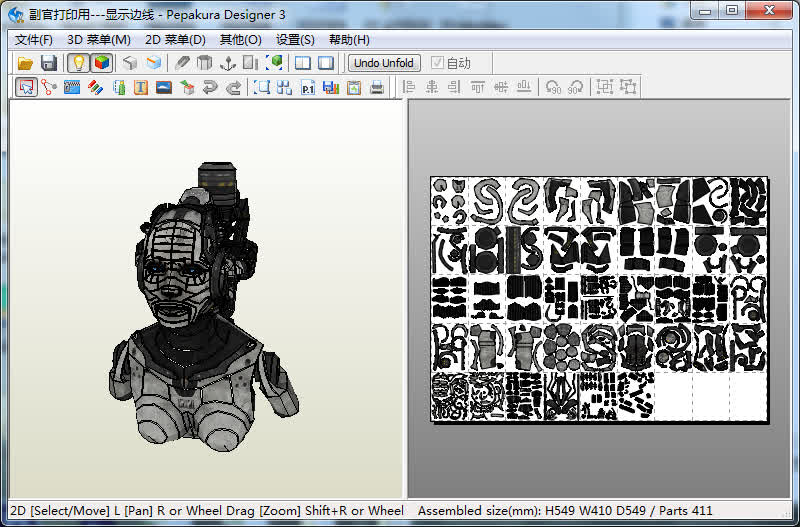Toggle the light bulb lighting button
Viewport: 800px width, 527px height.
(x=78, y=63)
